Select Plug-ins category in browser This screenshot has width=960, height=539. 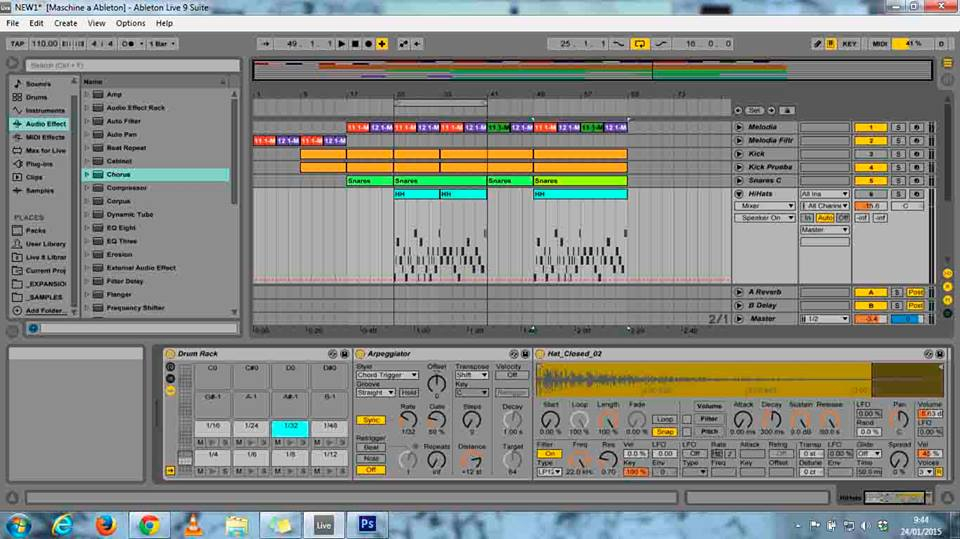pyautogui.click(x=39, y=164)
